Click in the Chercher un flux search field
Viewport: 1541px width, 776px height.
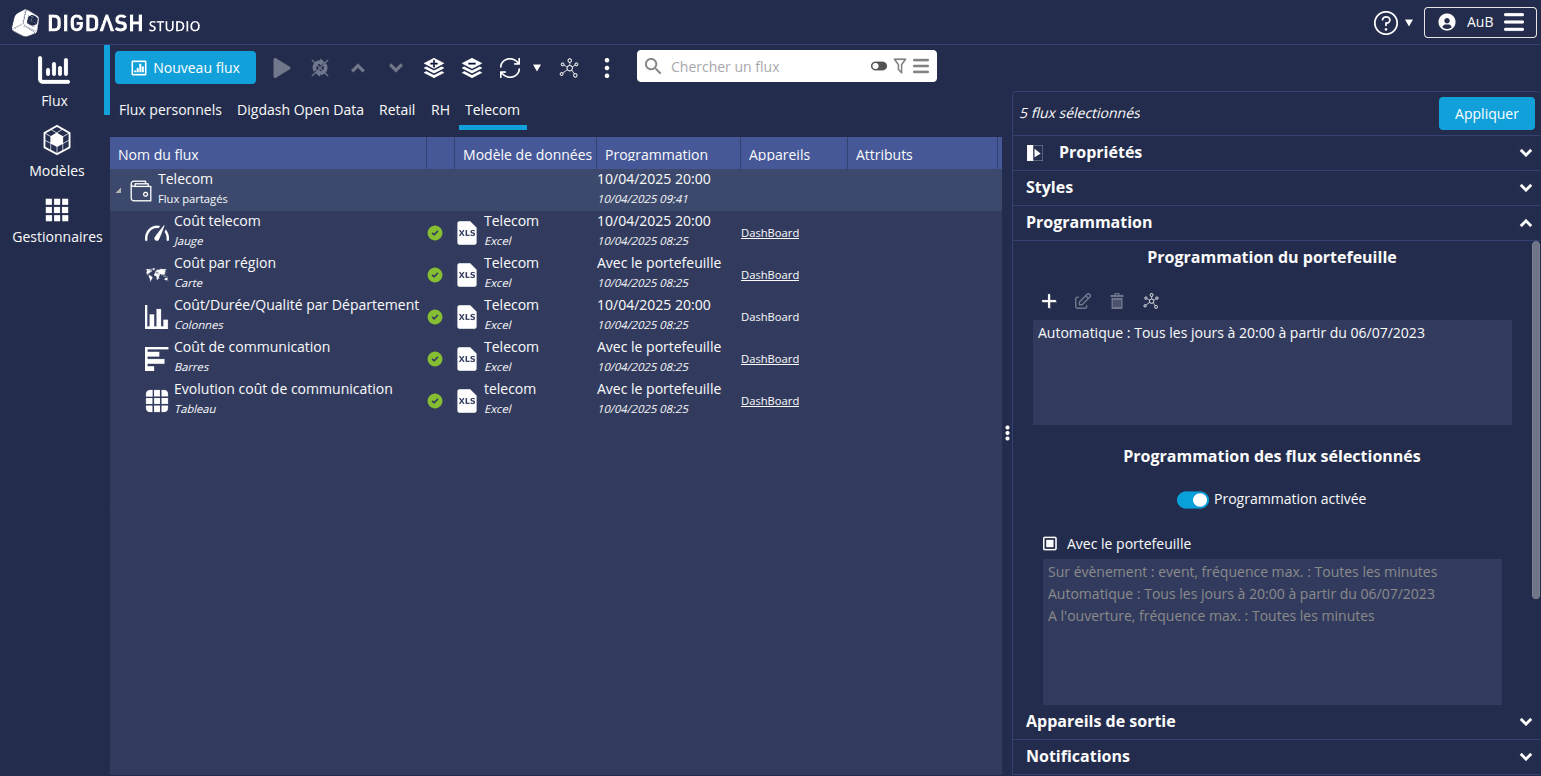(x=765, y=67)
